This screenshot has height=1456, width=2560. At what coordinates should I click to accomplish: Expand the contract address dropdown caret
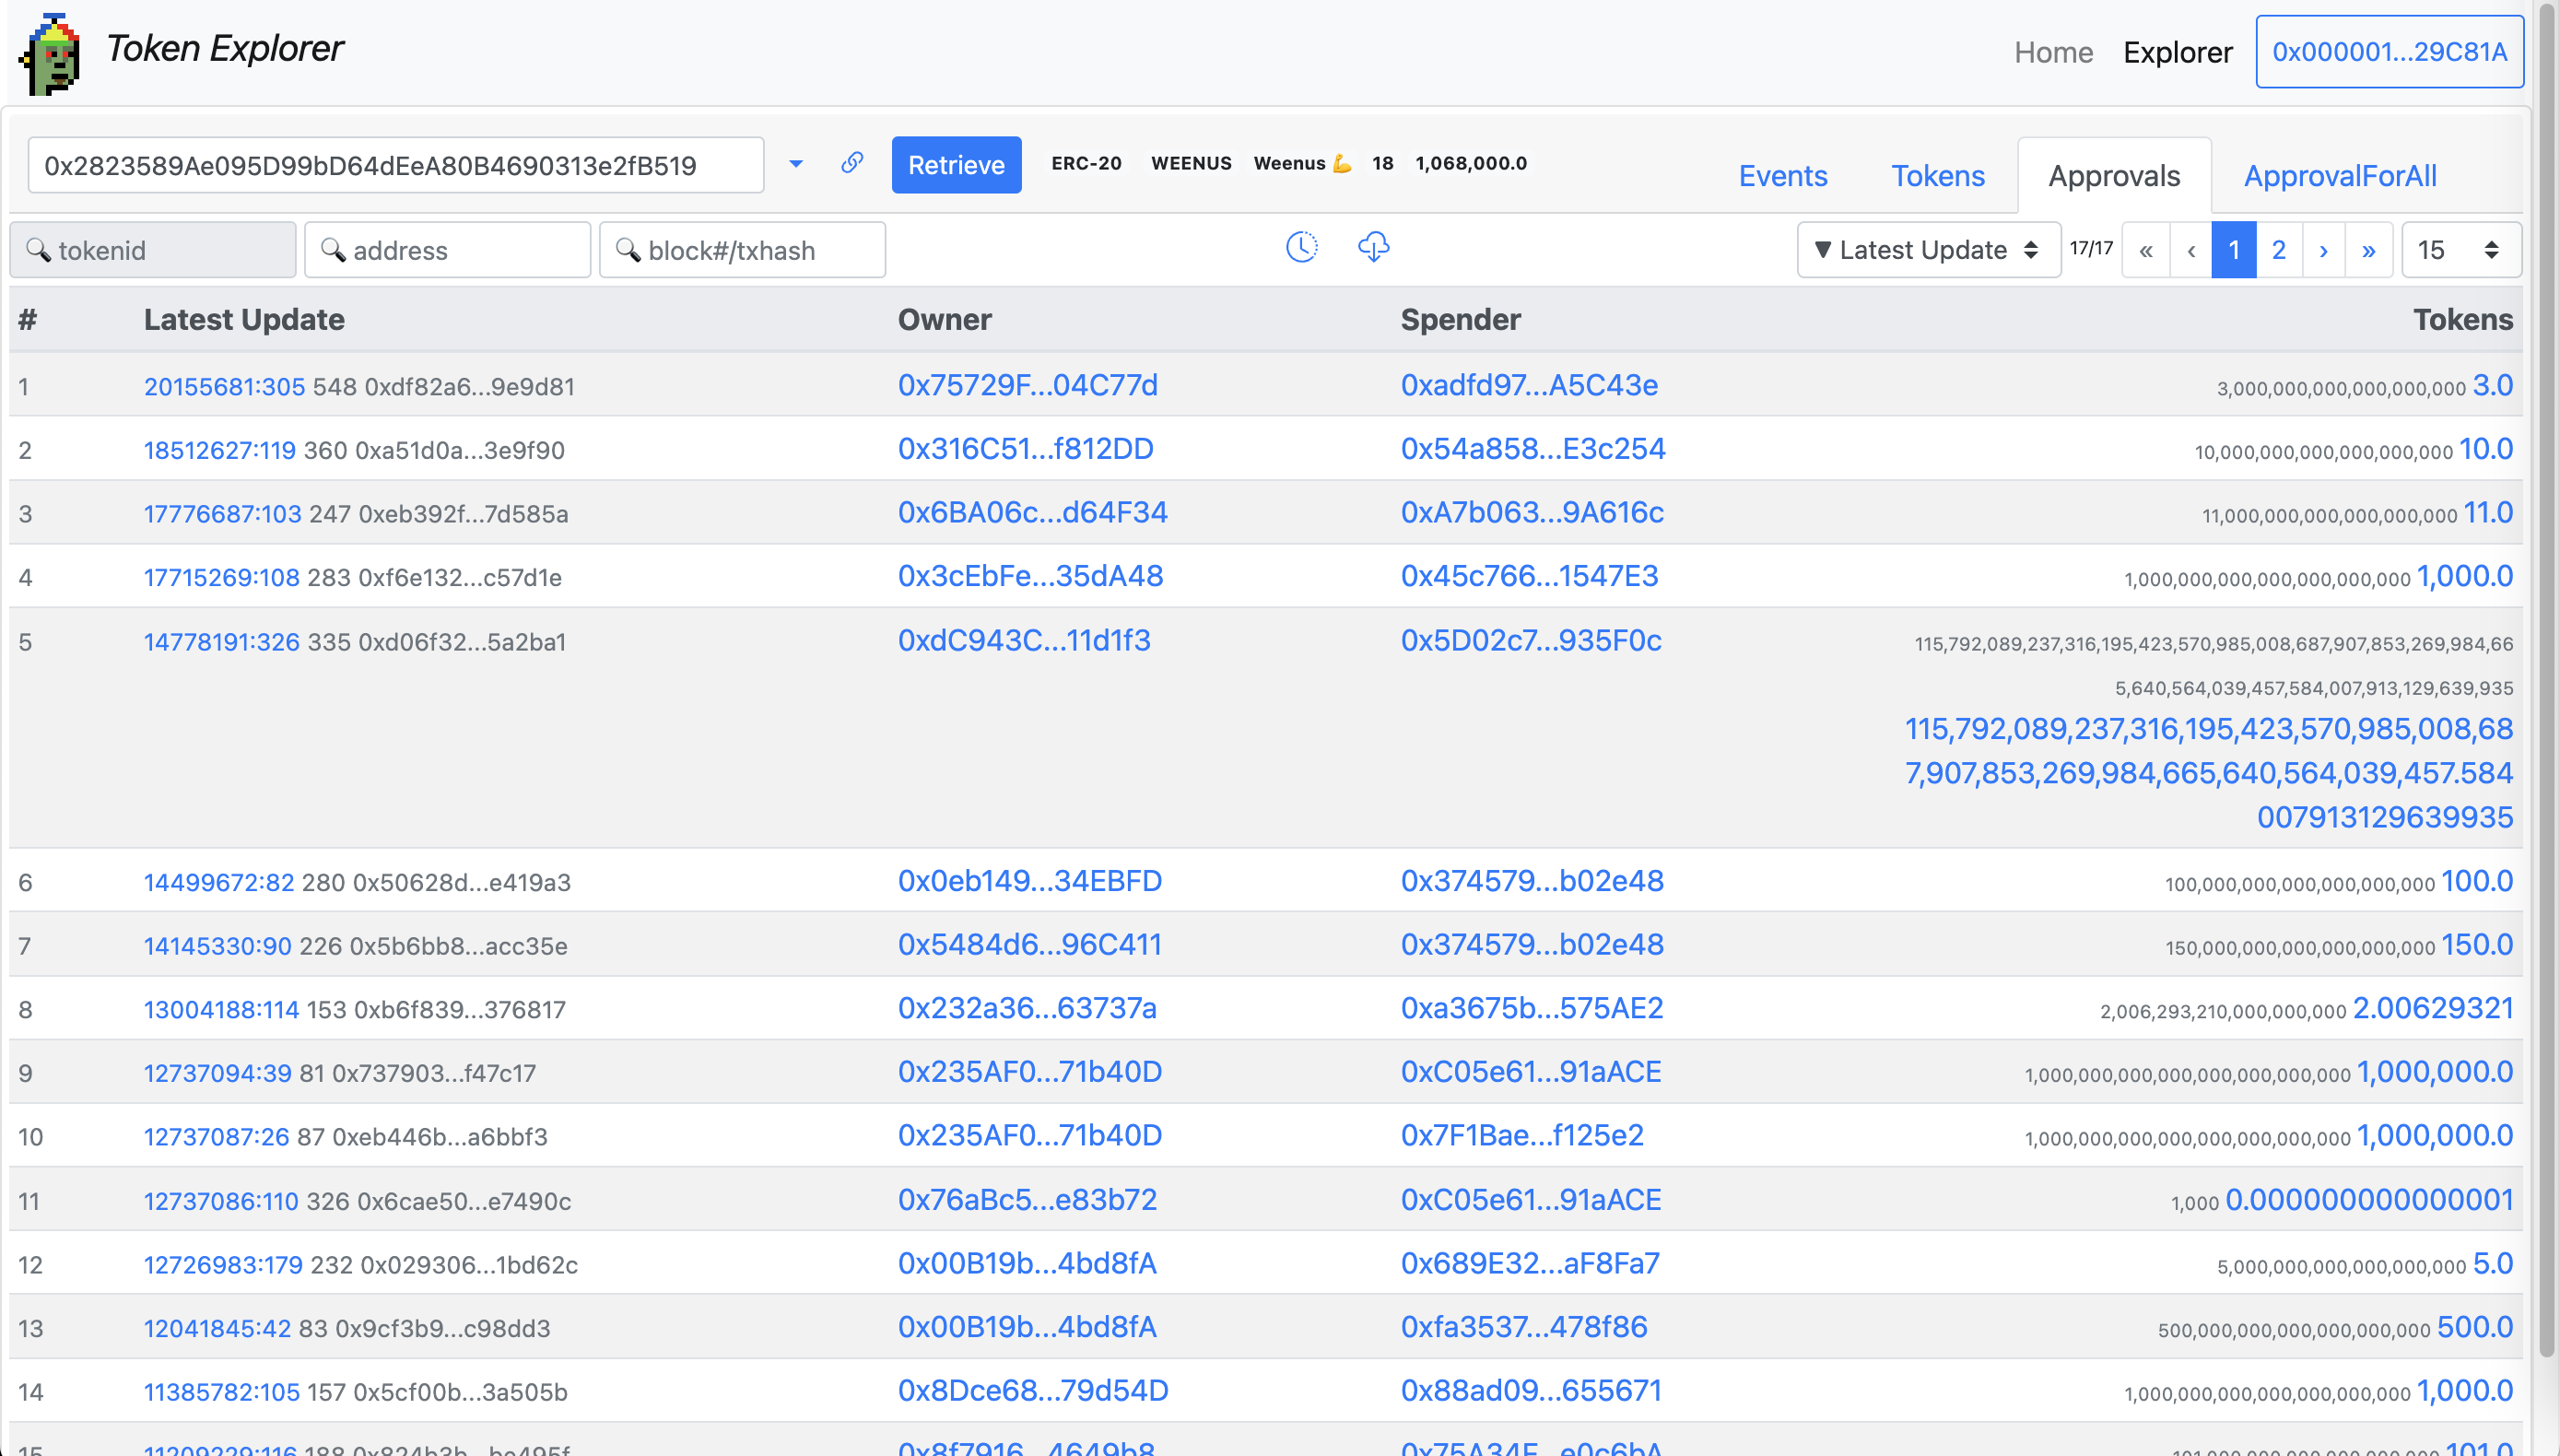click(795, 164)
